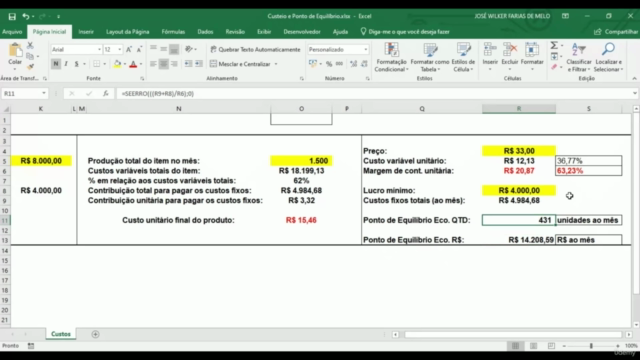
Task: Click the Borders icon in the Fonte group
Action: [x=96, y=64]
